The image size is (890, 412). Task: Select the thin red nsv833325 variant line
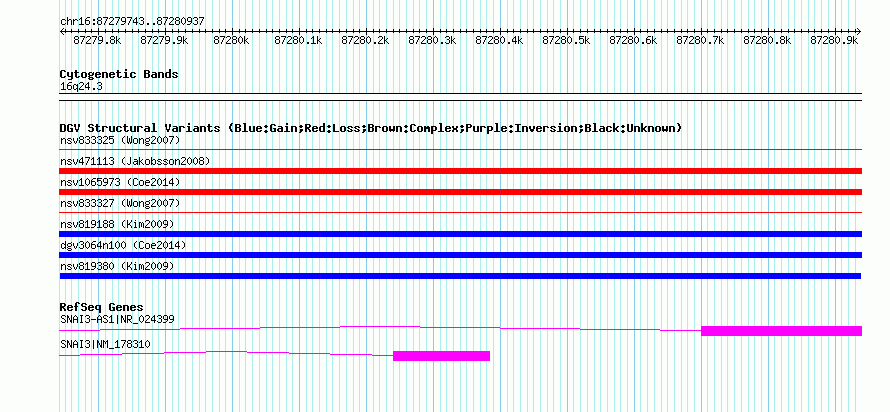point(460,150)
